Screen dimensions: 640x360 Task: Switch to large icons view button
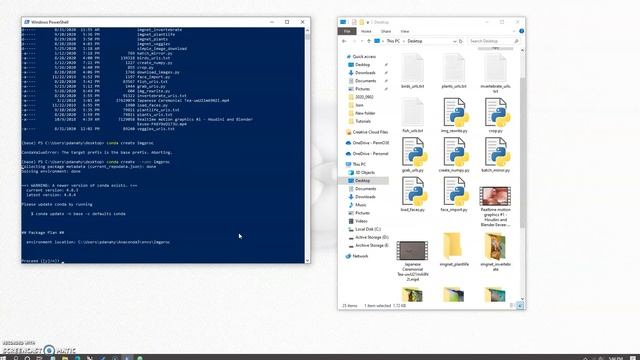tap(520, 305)
